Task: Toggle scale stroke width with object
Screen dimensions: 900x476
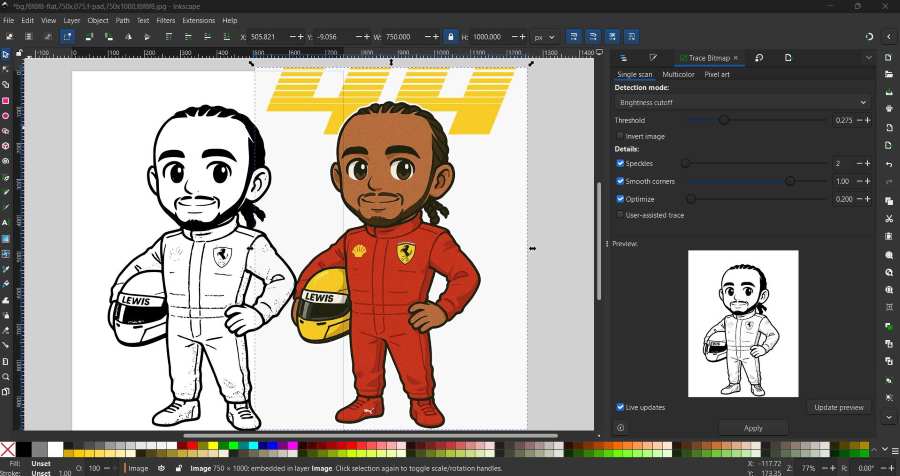Action: [573, 37]
